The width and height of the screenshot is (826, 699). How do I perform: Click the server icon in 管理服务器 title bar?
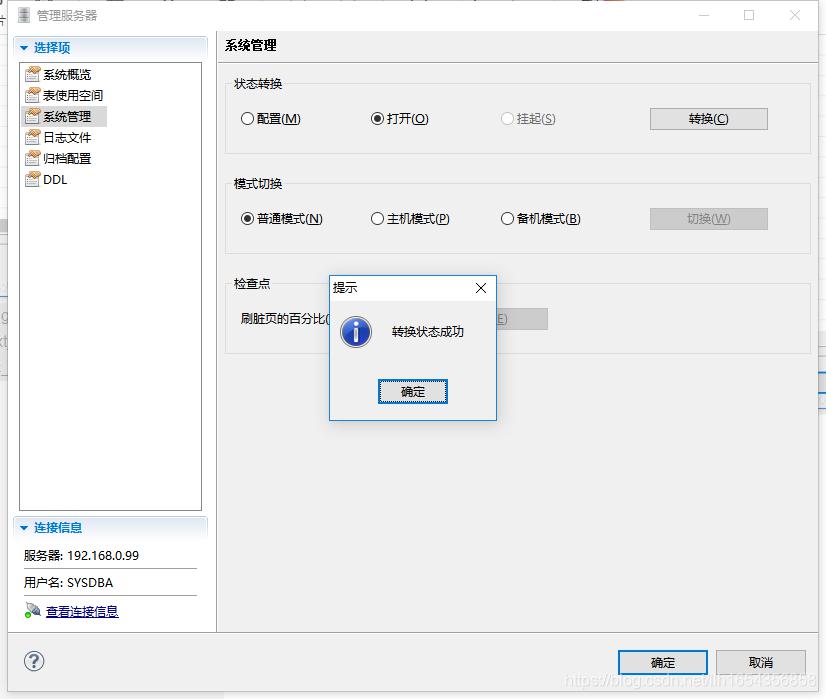pos(24,15)
